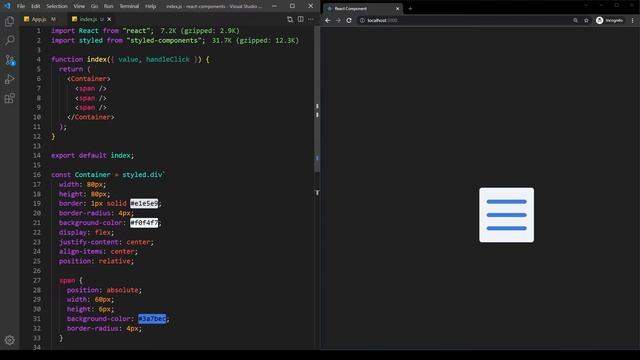640x360 pixels.
Task: Click the closing </Container> tag on line 10
Action: pyautogui.click(x=91, y=117)
